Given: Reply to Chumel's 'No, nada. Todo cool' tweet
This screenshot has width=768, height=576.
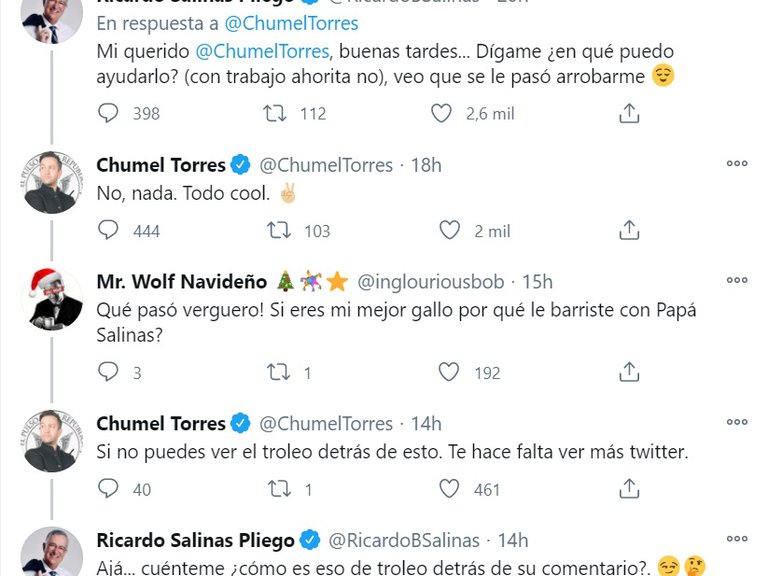Looking at the screenshot, I should (109, 231).
